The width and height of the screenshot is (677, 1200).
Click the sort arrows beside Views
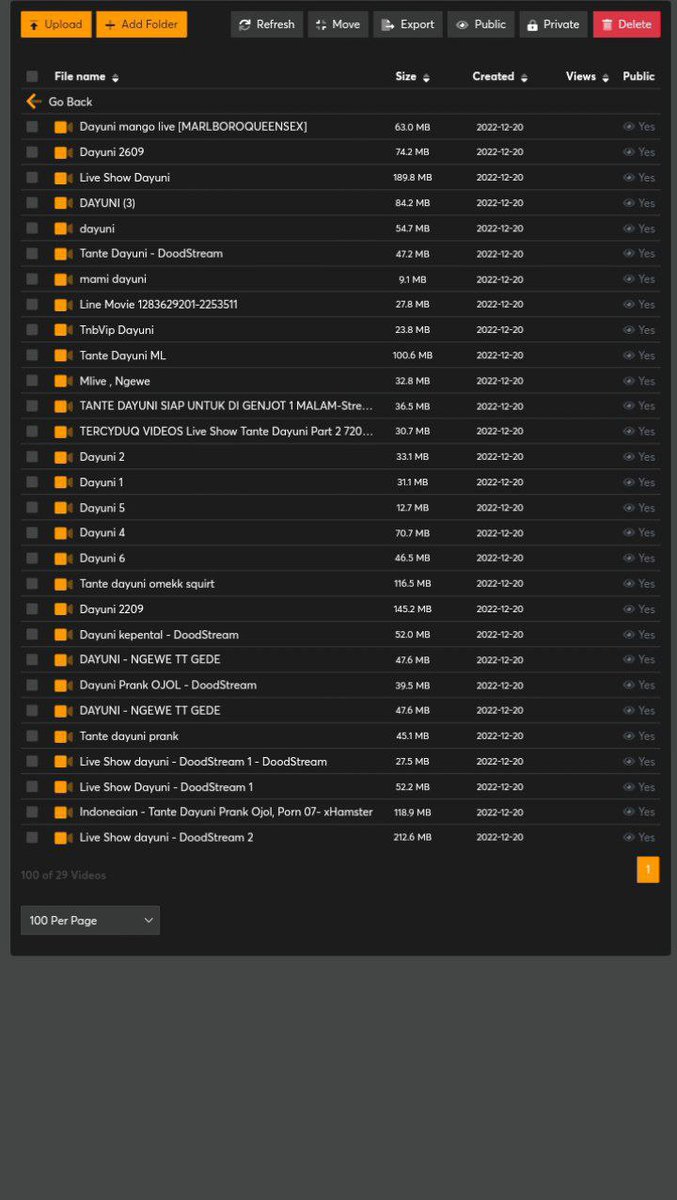pos(605,77)
